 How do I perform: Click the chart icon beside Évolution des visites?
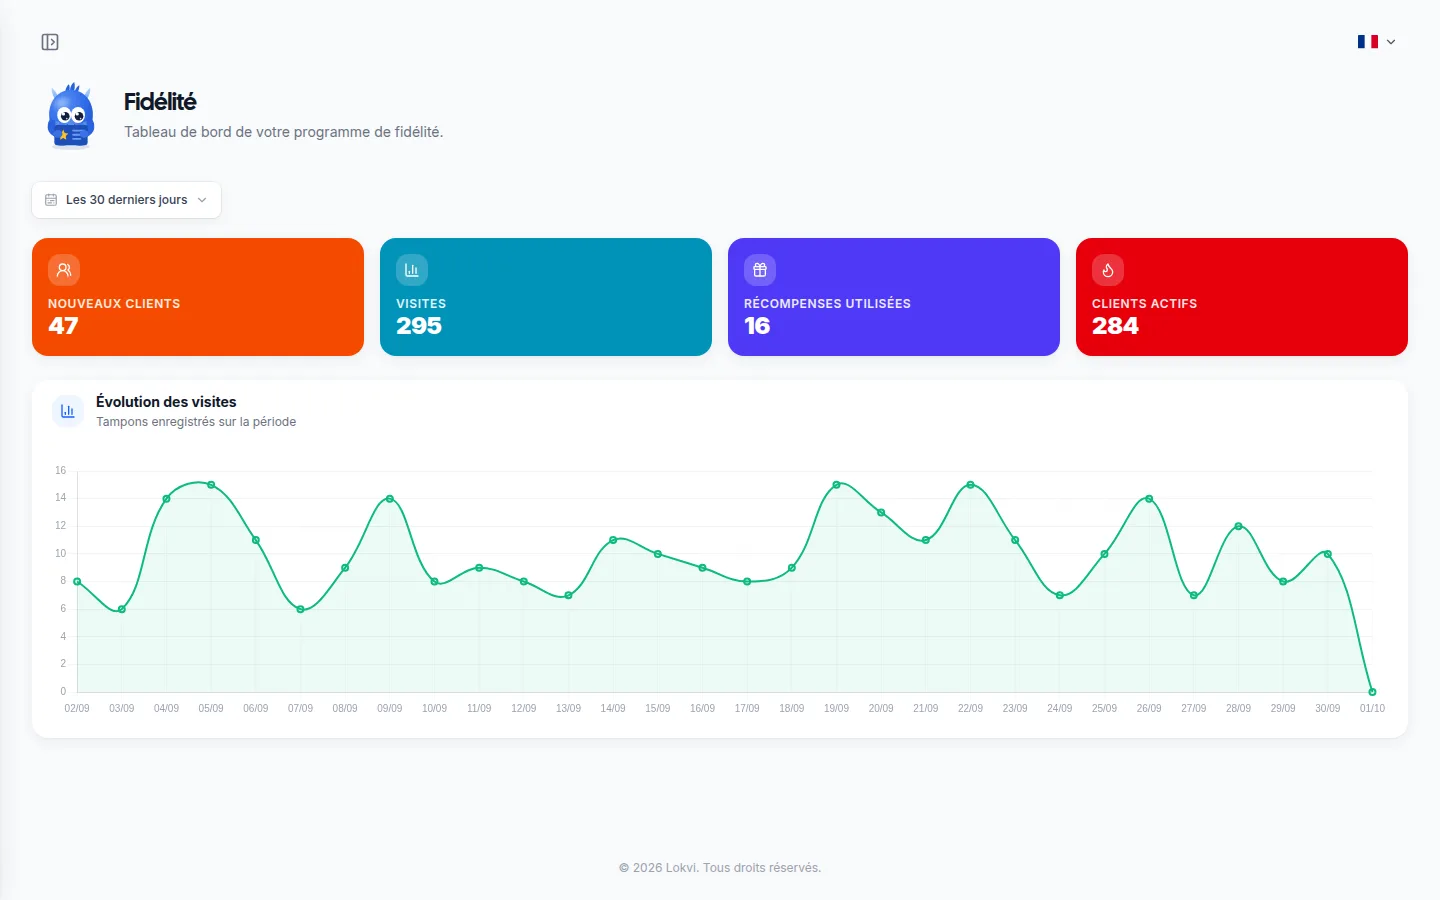pos(68,411)
